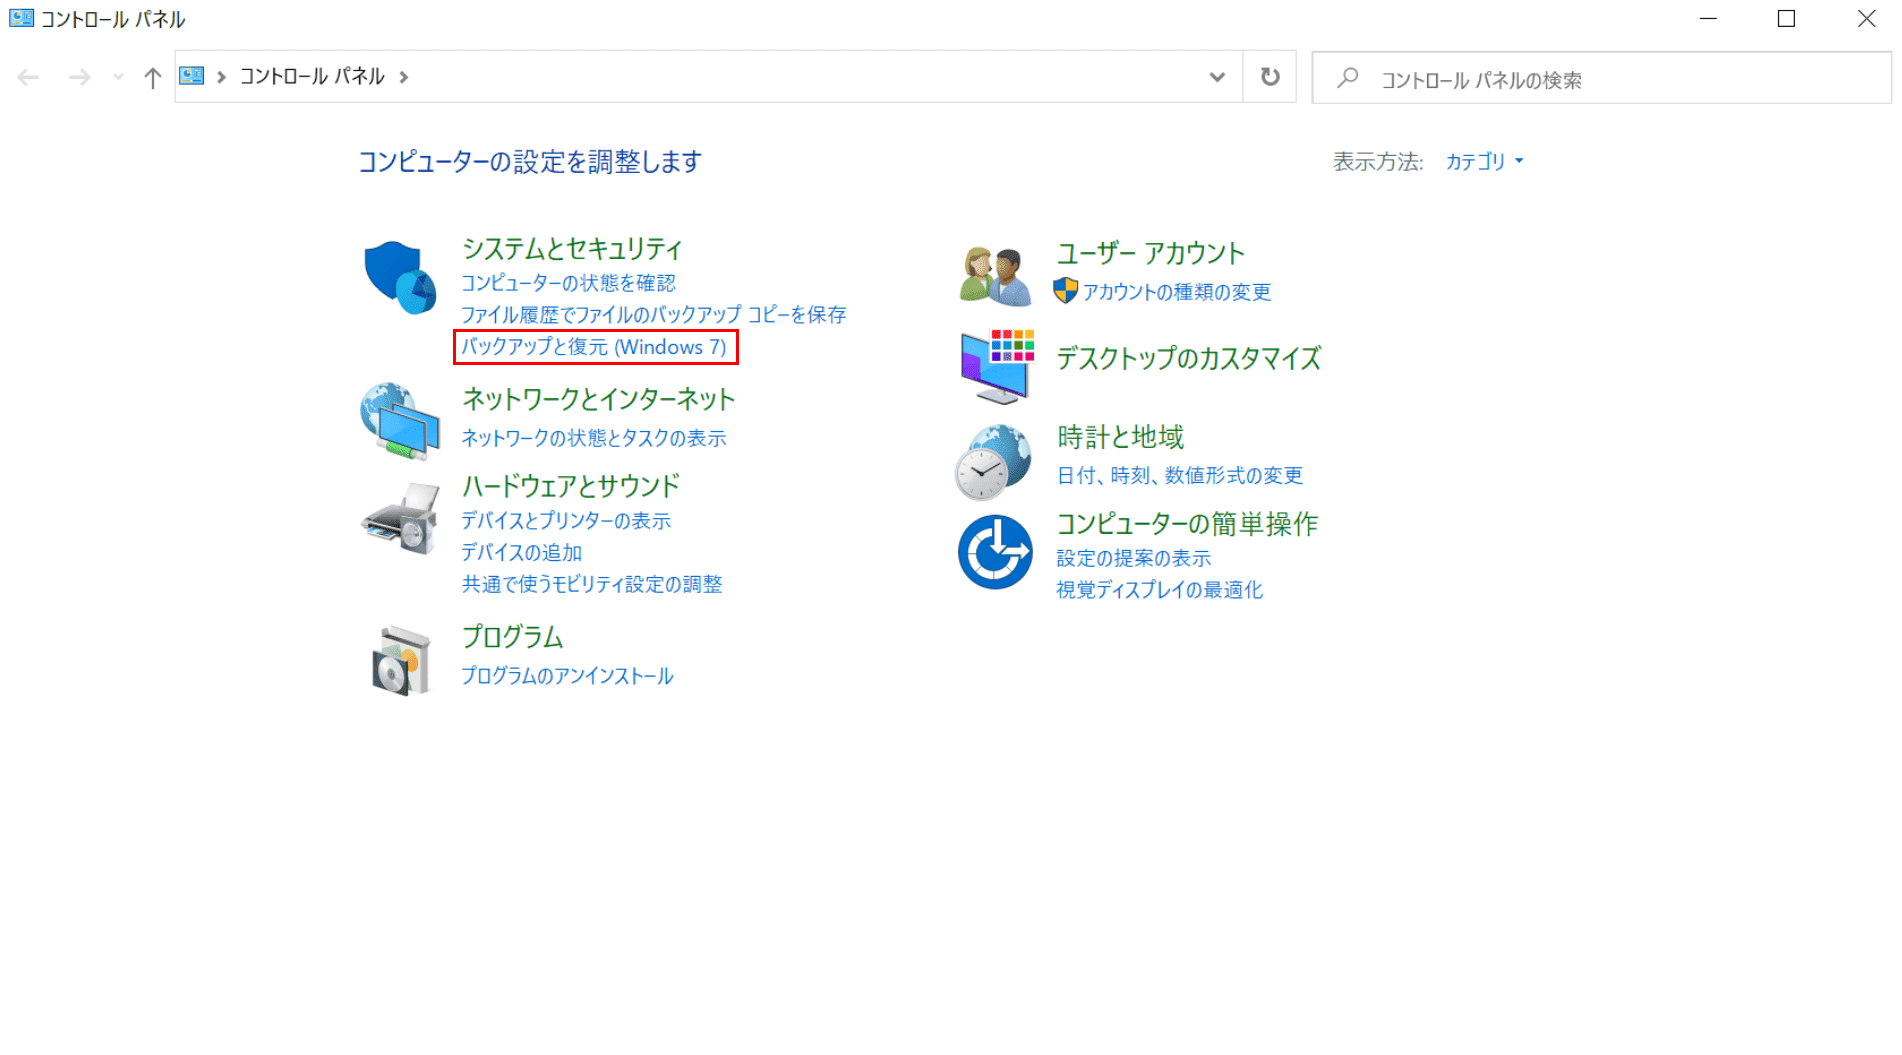
Task: Open the Network and Internet globe icon
Action: pyautogui.click(x=400, y=421)
